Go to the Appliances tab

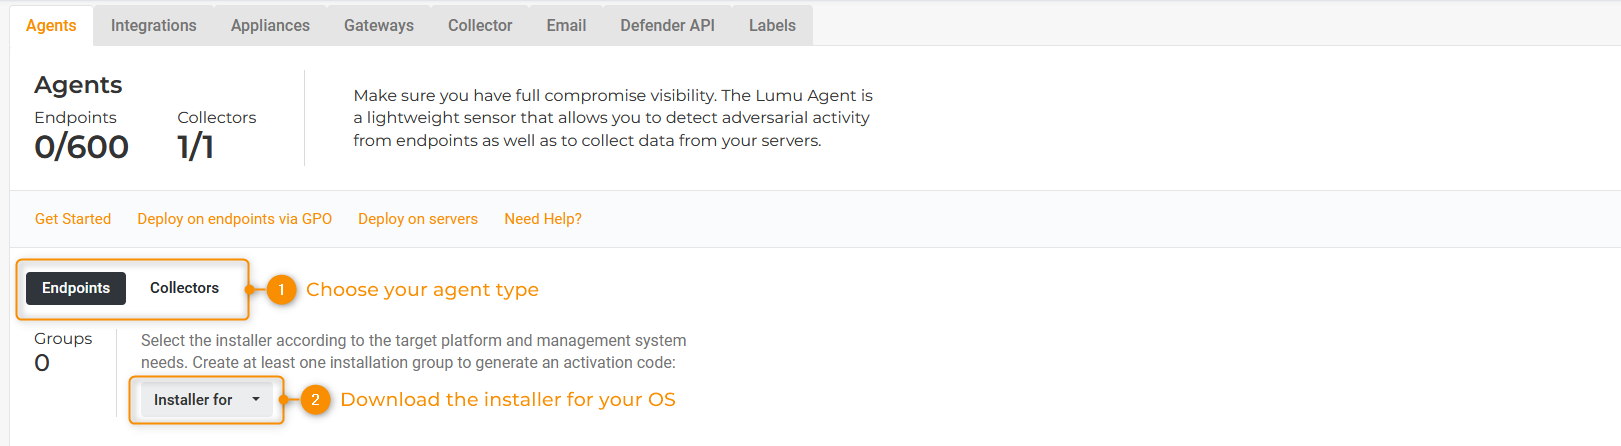tap(270, 26)
